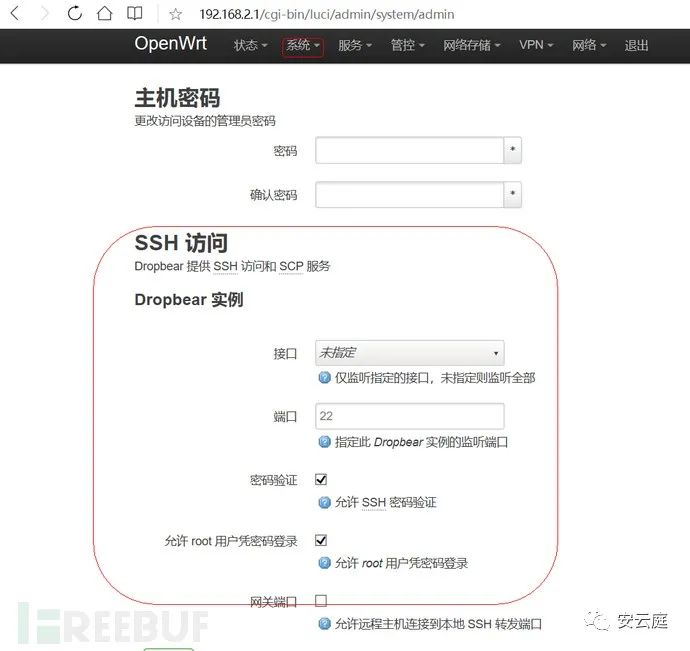Open the 状态 menu

[x=250, y=45]
